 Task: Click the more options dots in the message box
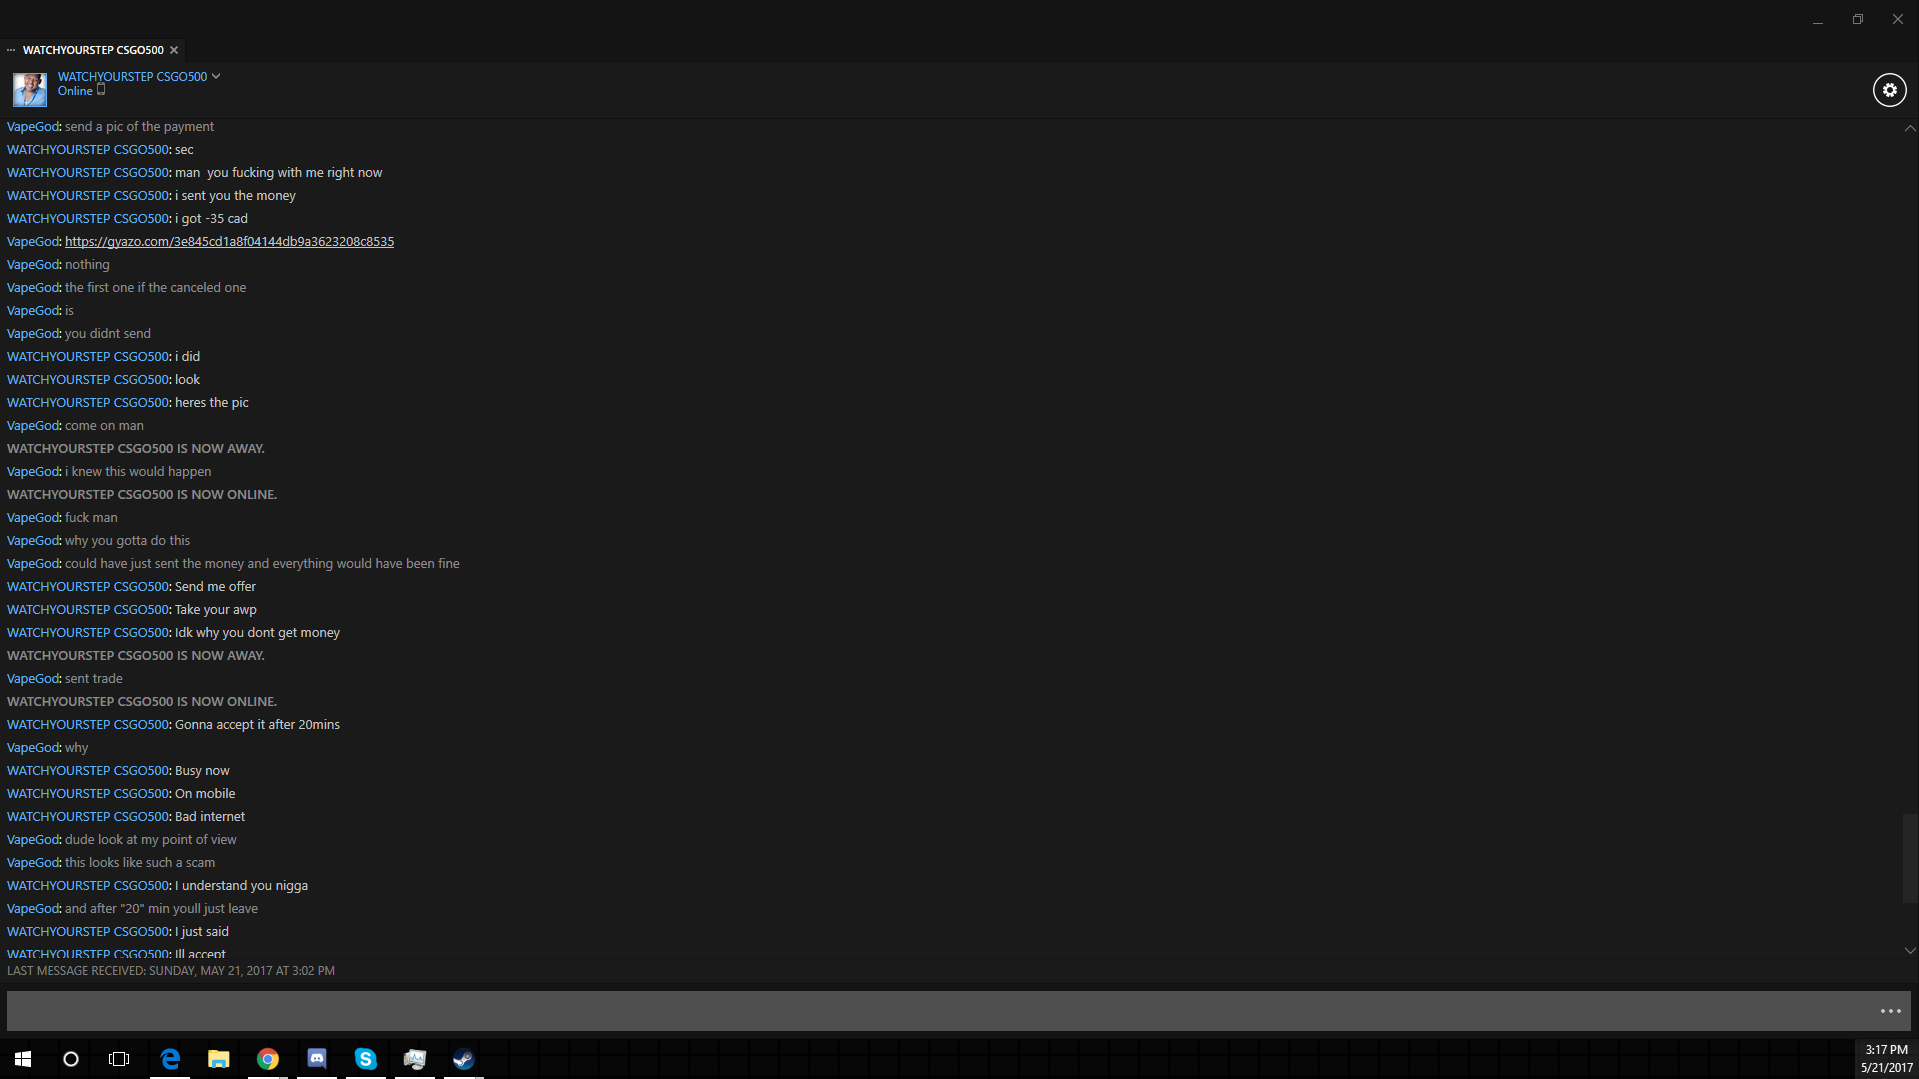pyautogui.click(x=1890, y=1011)
